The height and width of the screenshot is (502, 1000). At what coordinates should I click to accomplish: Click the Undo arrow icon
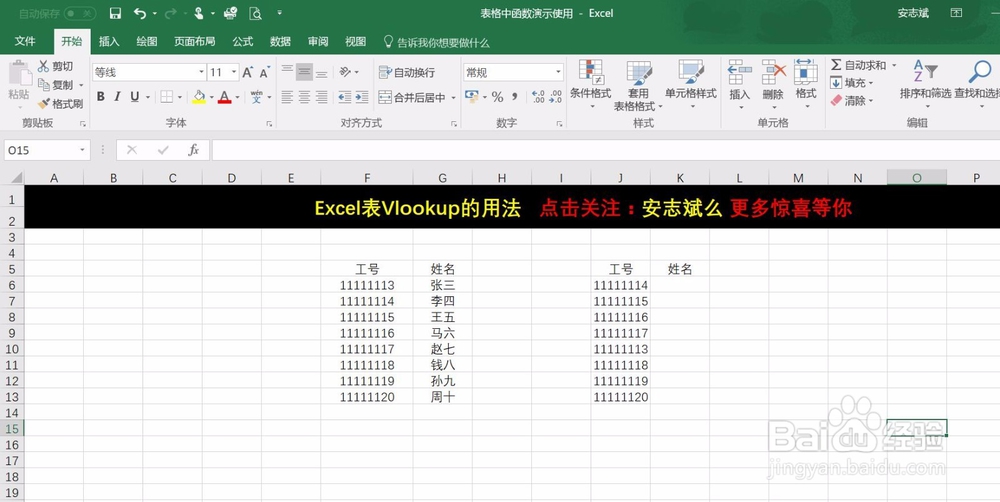click(x=140, y=13)
